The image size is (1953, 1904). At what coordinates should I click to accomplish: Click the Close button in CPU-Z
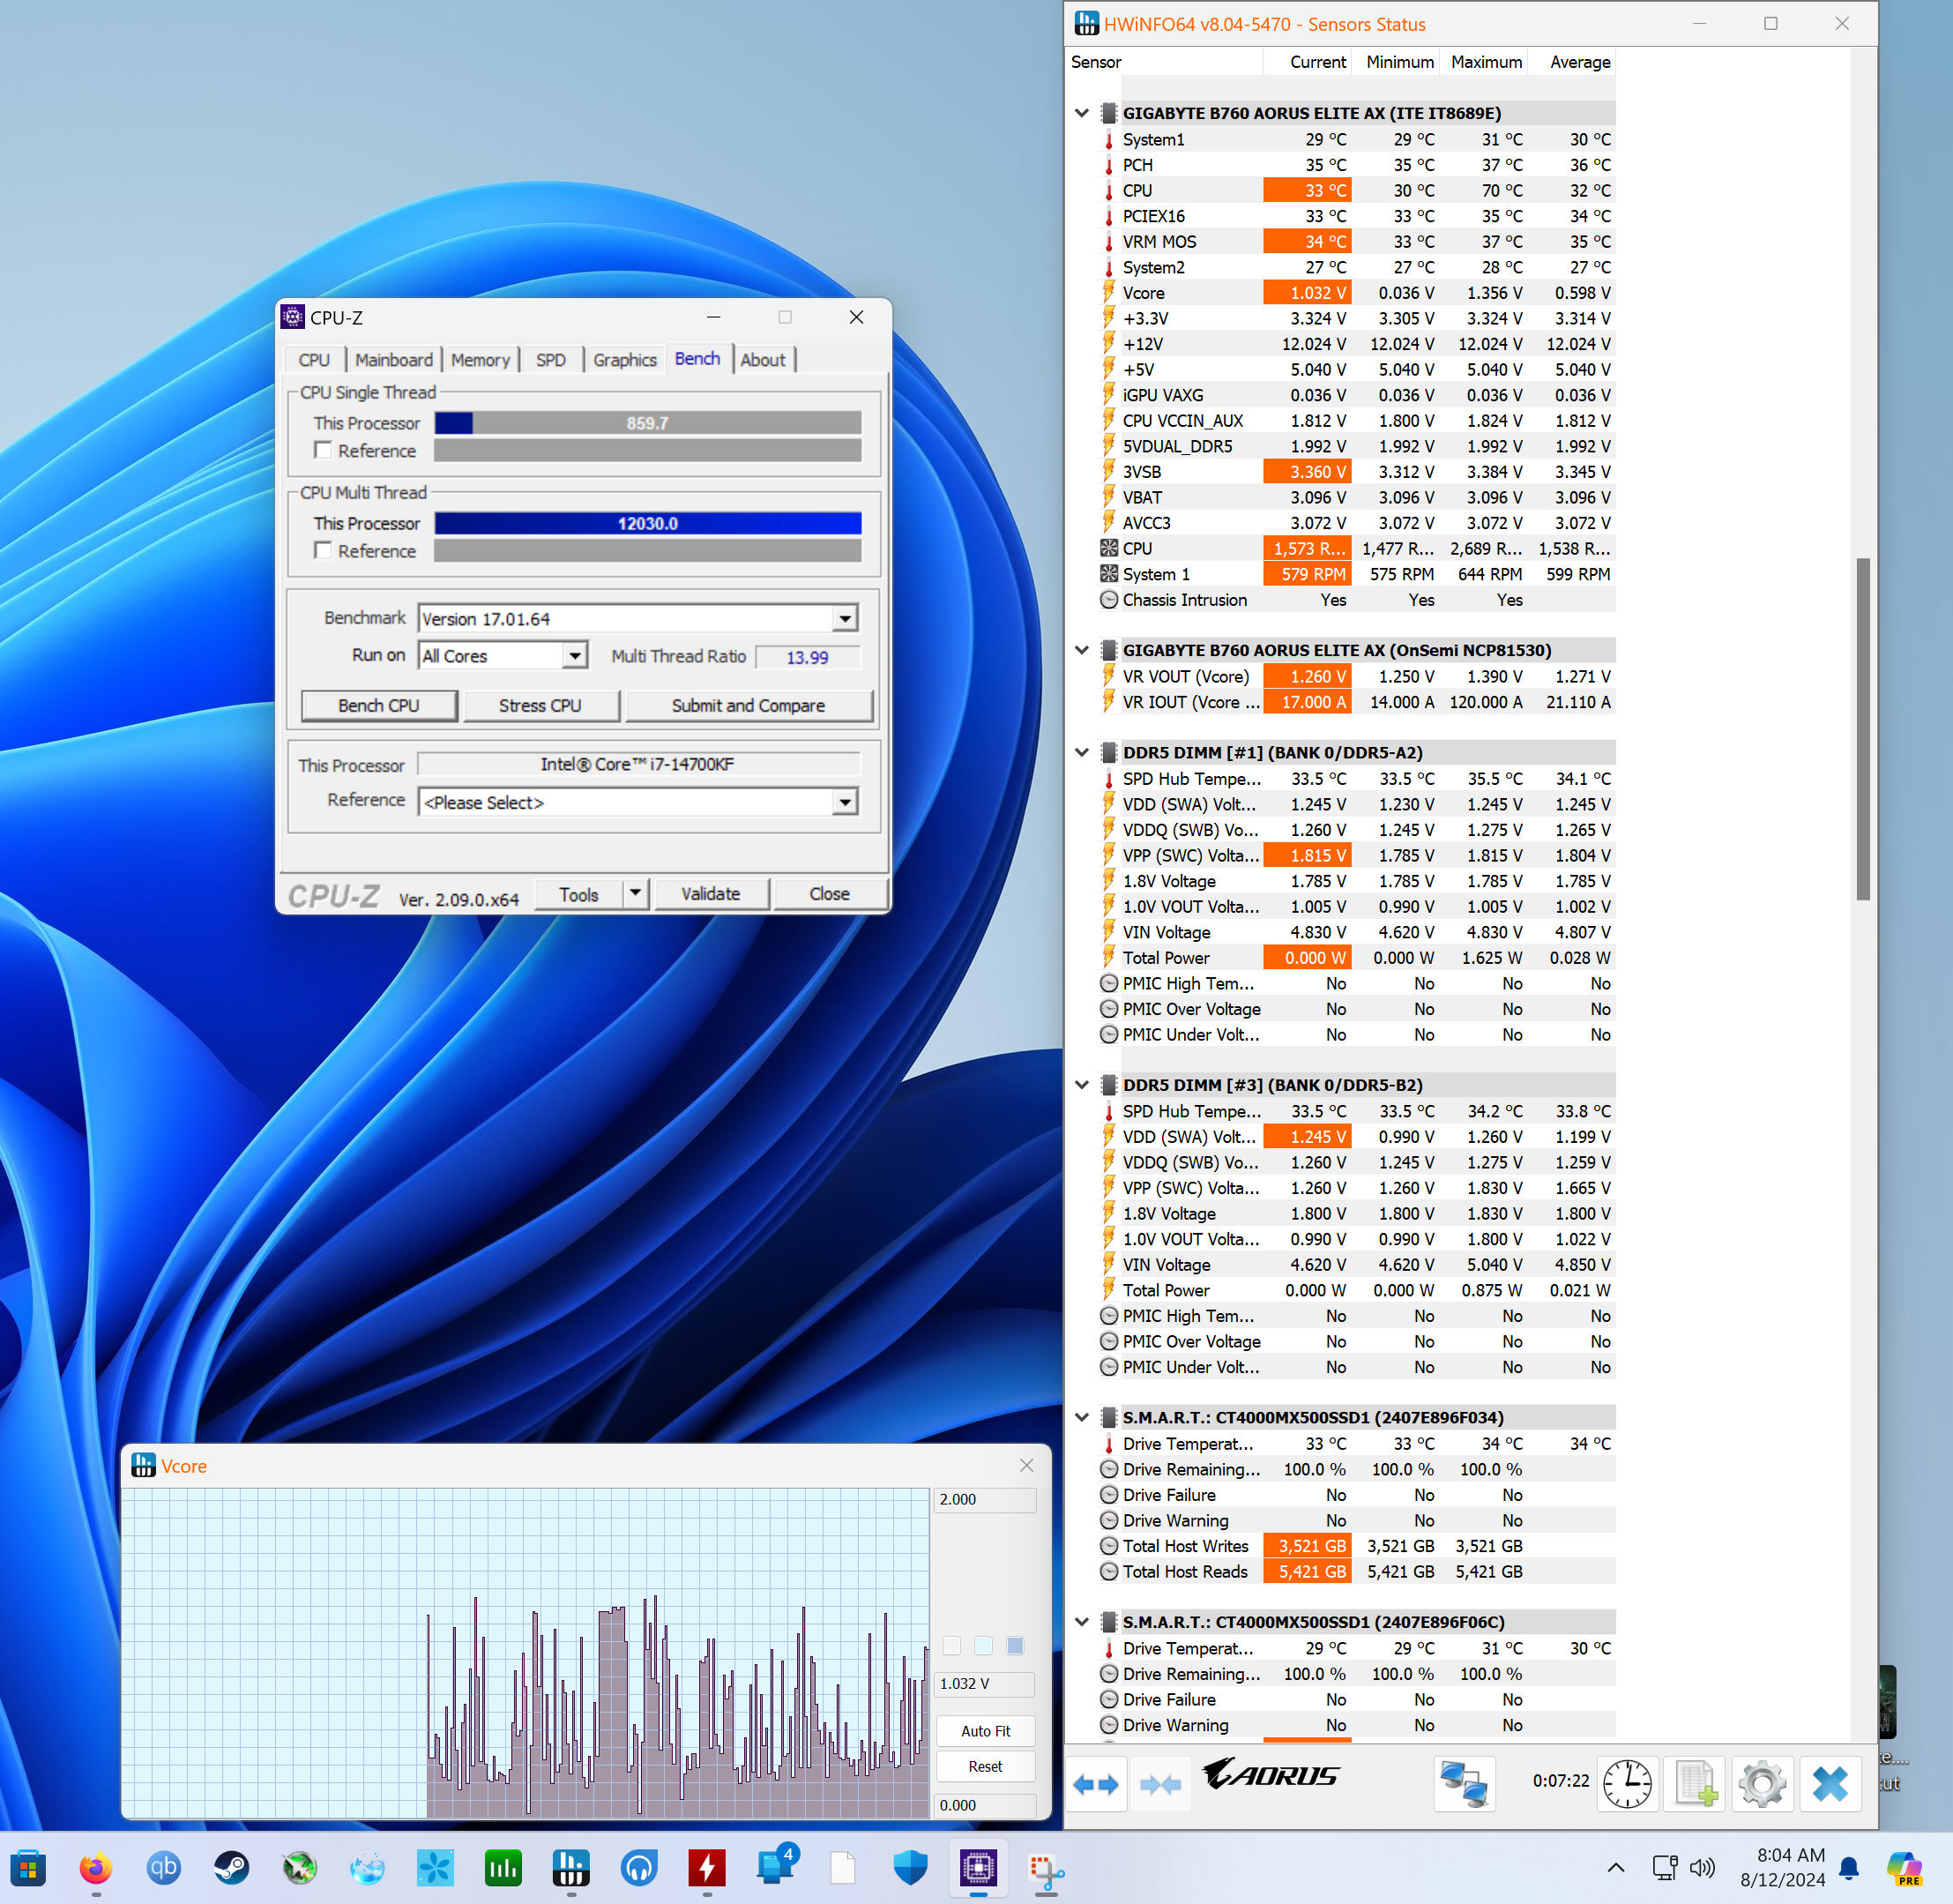pos(830,894)
